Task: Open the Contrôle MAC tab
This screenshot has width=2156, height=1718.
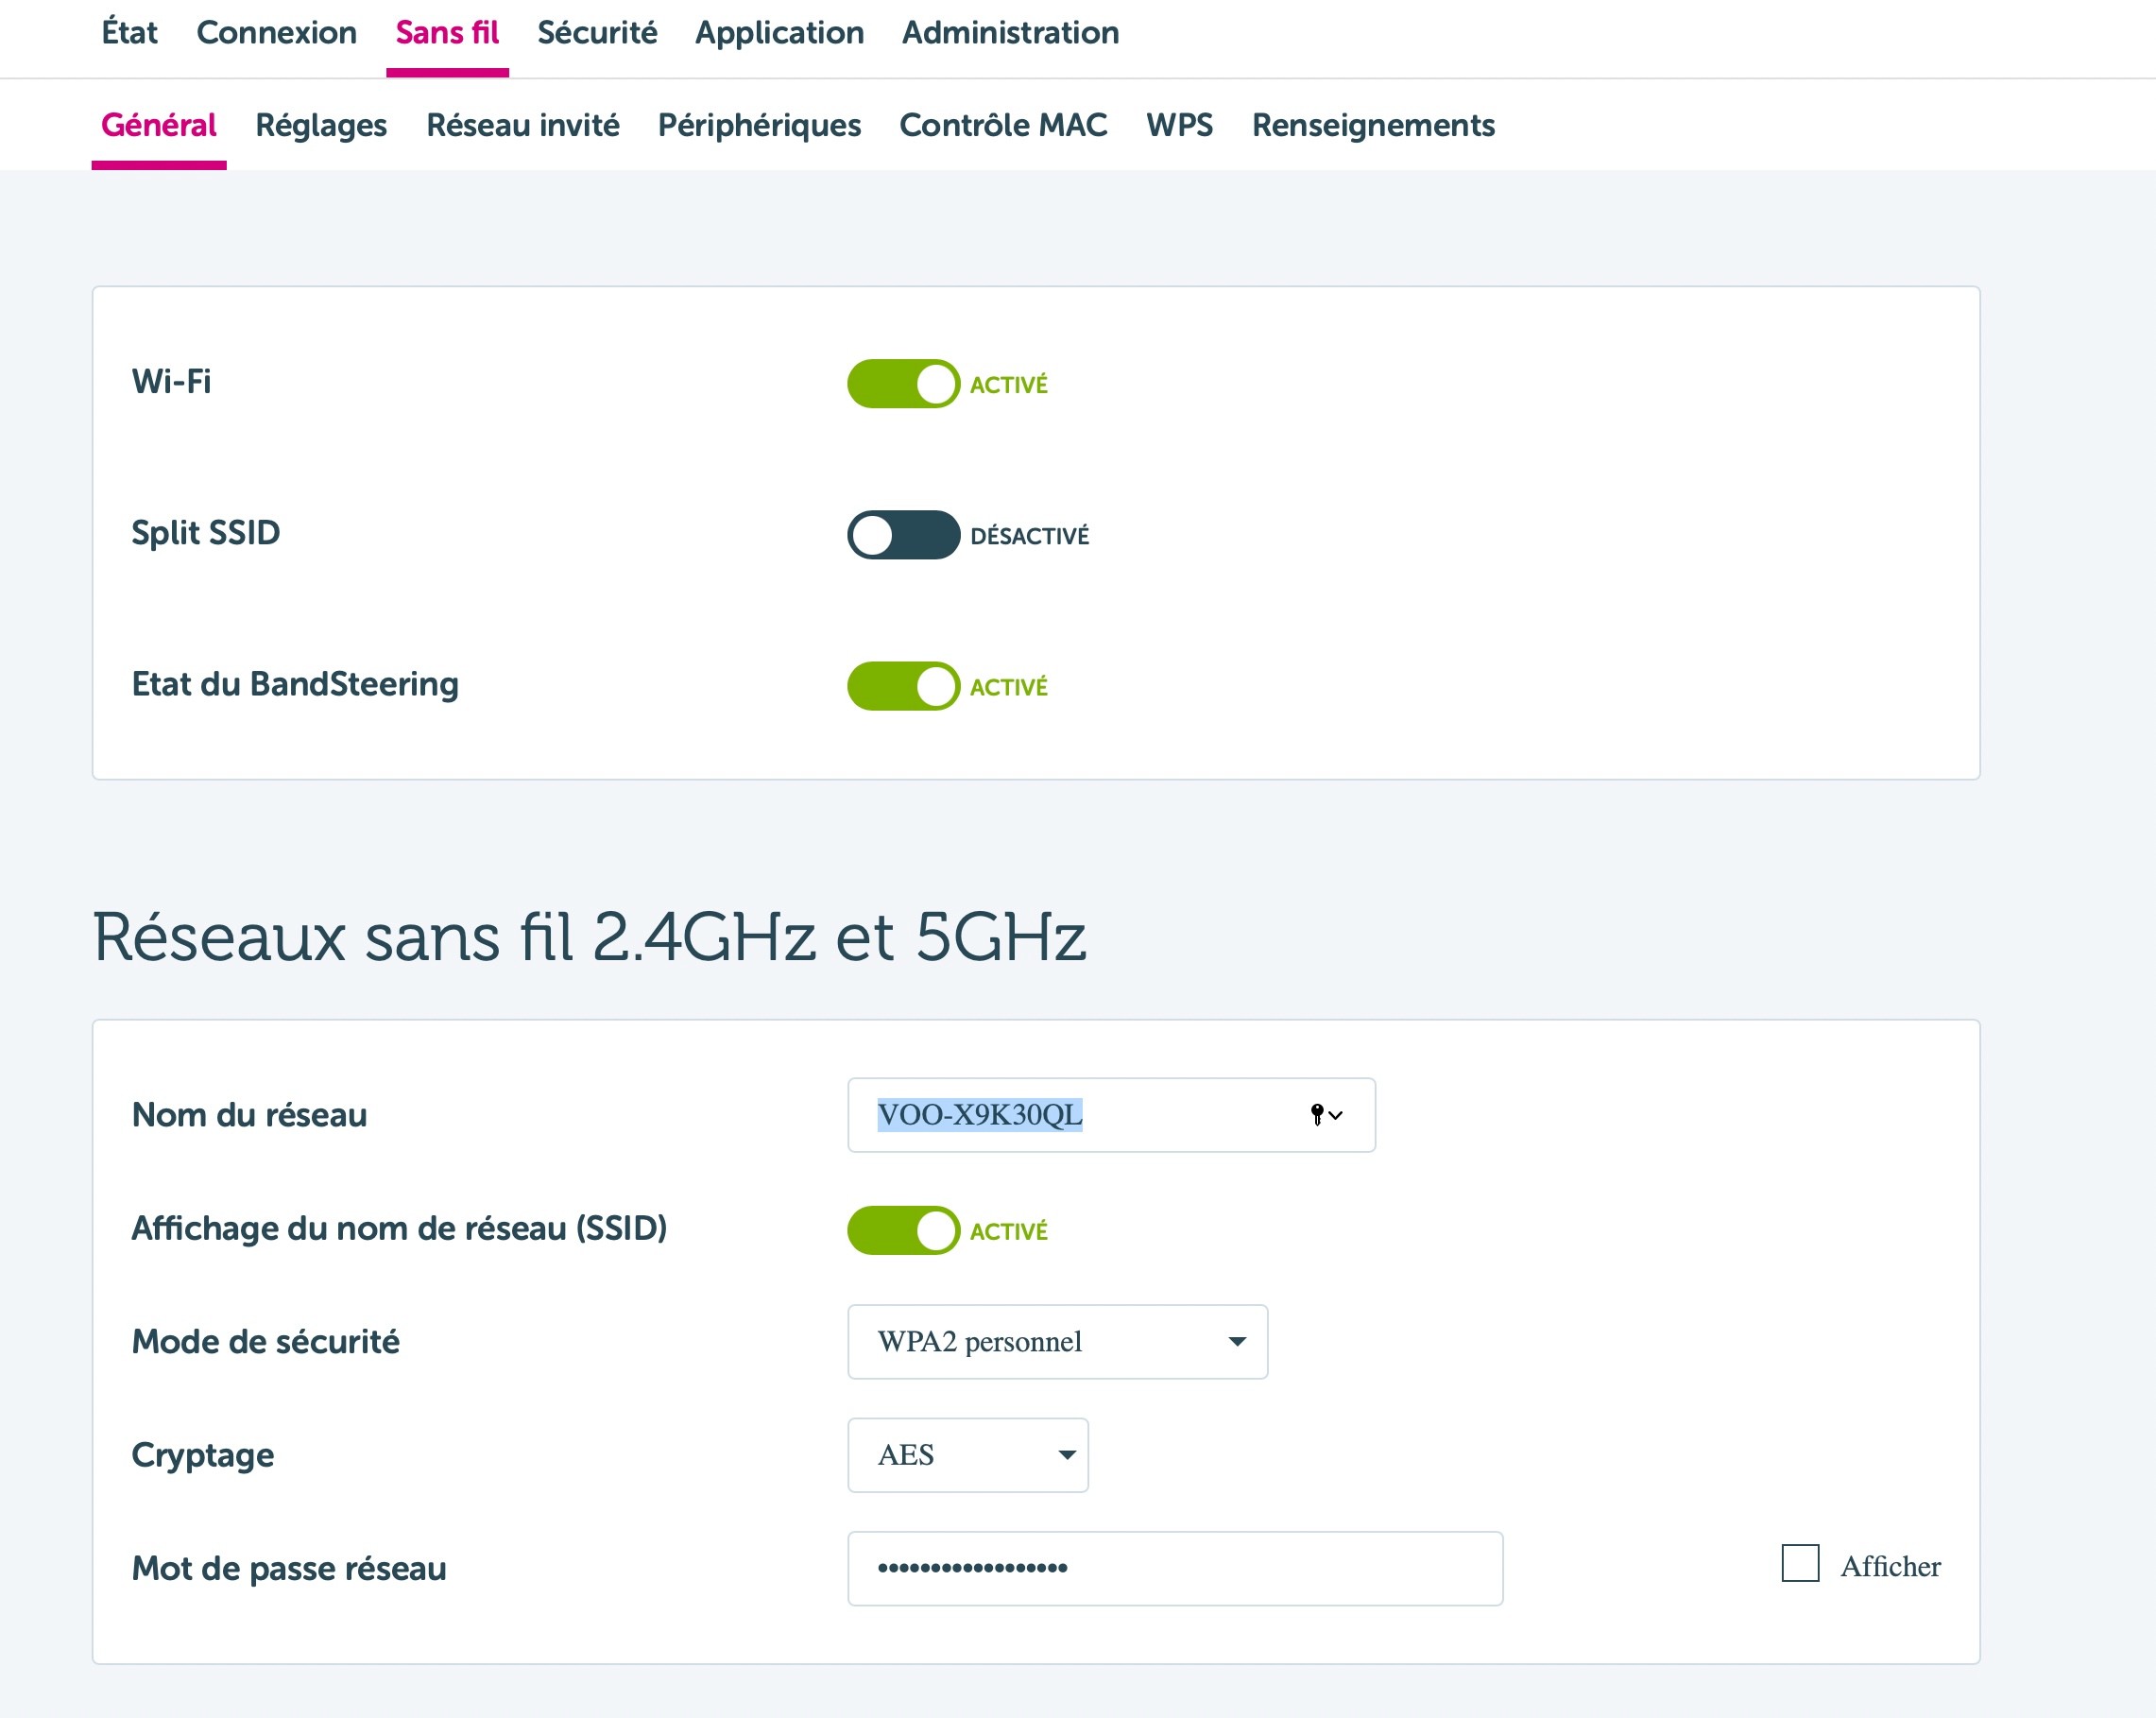Action: pos(1003,125)
